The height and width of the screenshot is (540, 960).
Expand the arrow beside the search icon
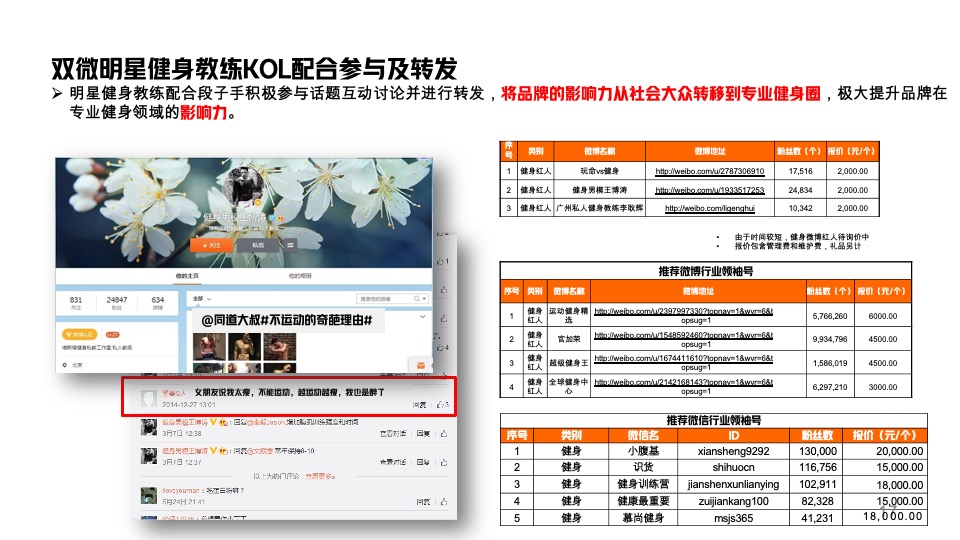pos(424,299)
